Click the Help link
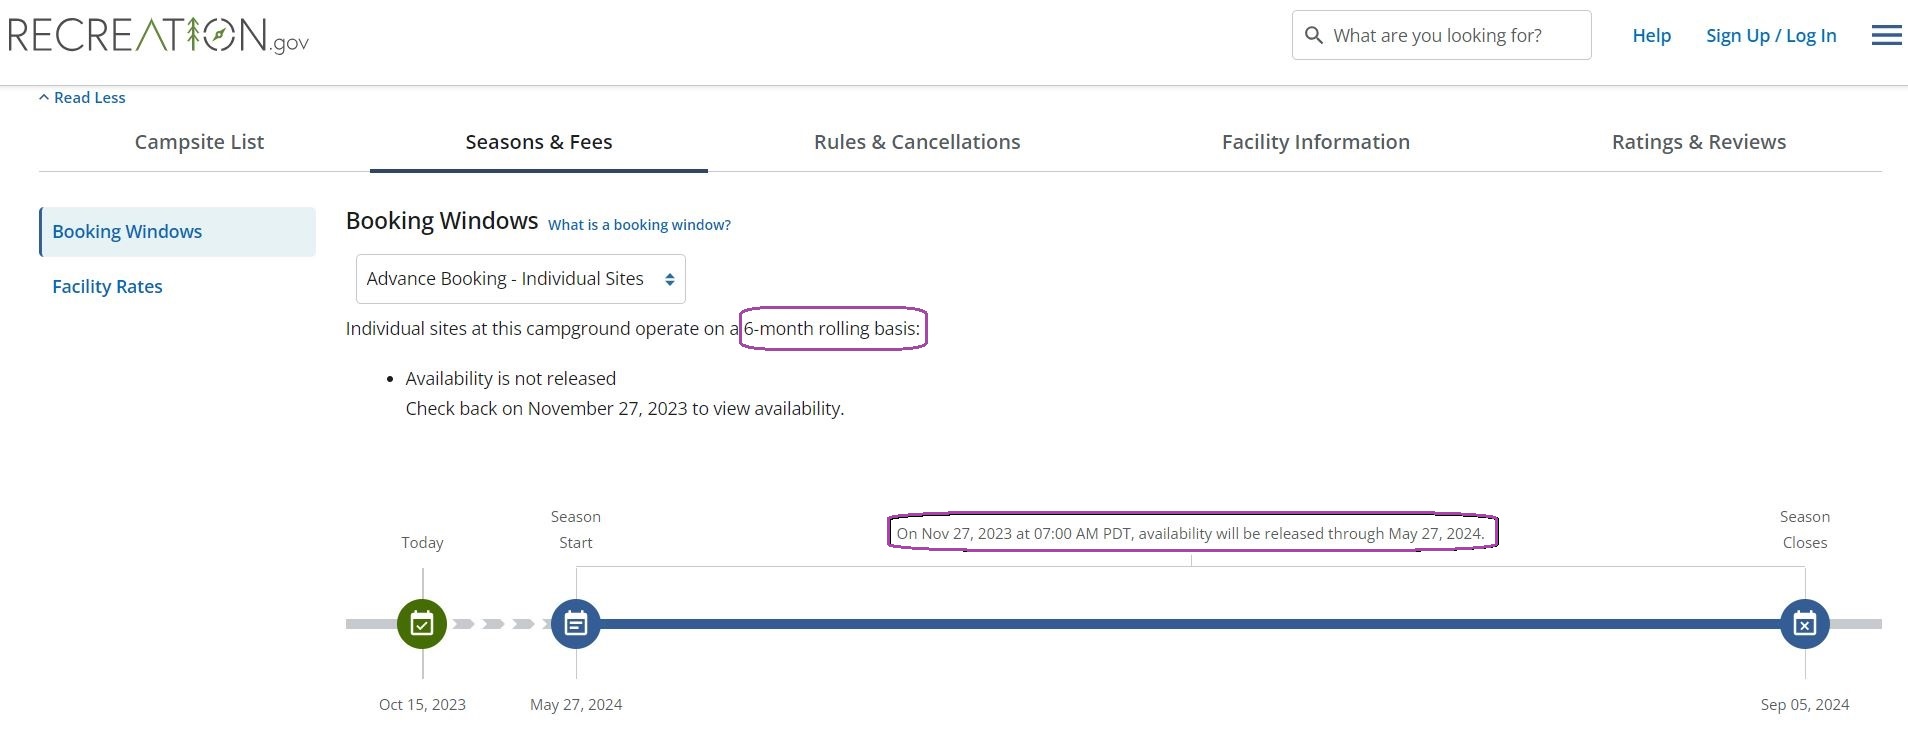The height and width of the screenshot is (756, 1908). [1651, 36]
